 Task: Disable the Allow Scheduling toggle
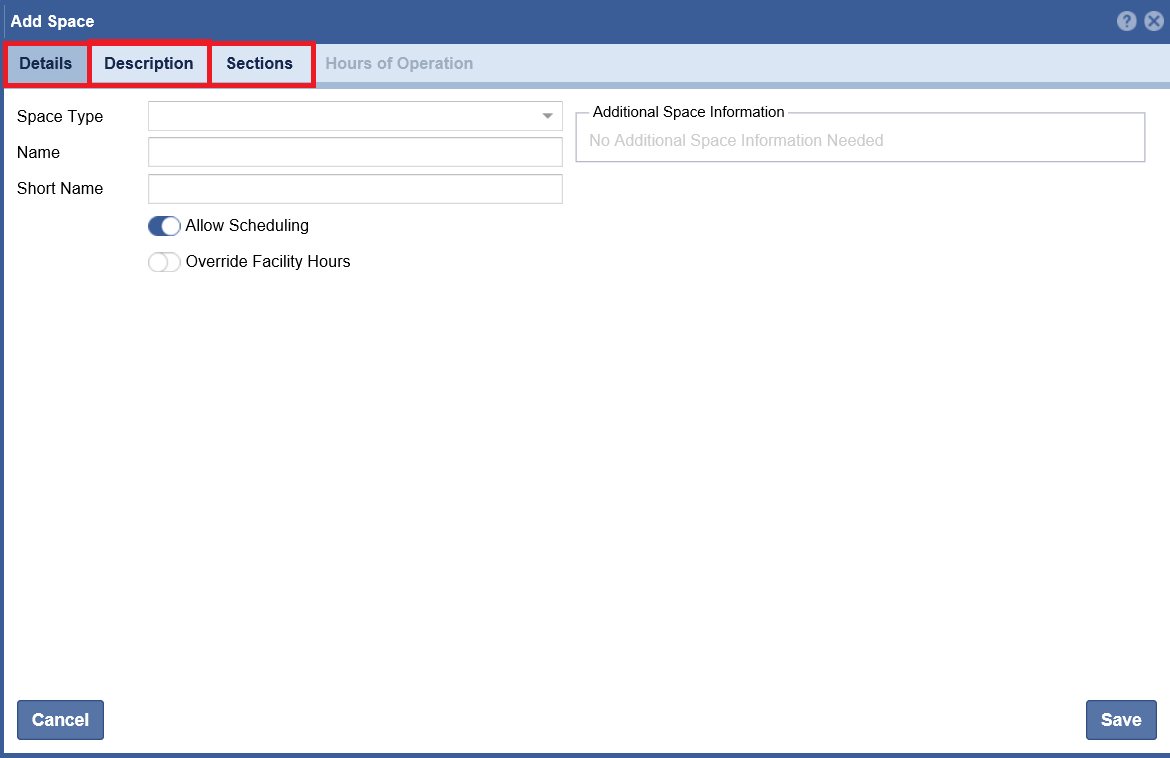point(164,226)
